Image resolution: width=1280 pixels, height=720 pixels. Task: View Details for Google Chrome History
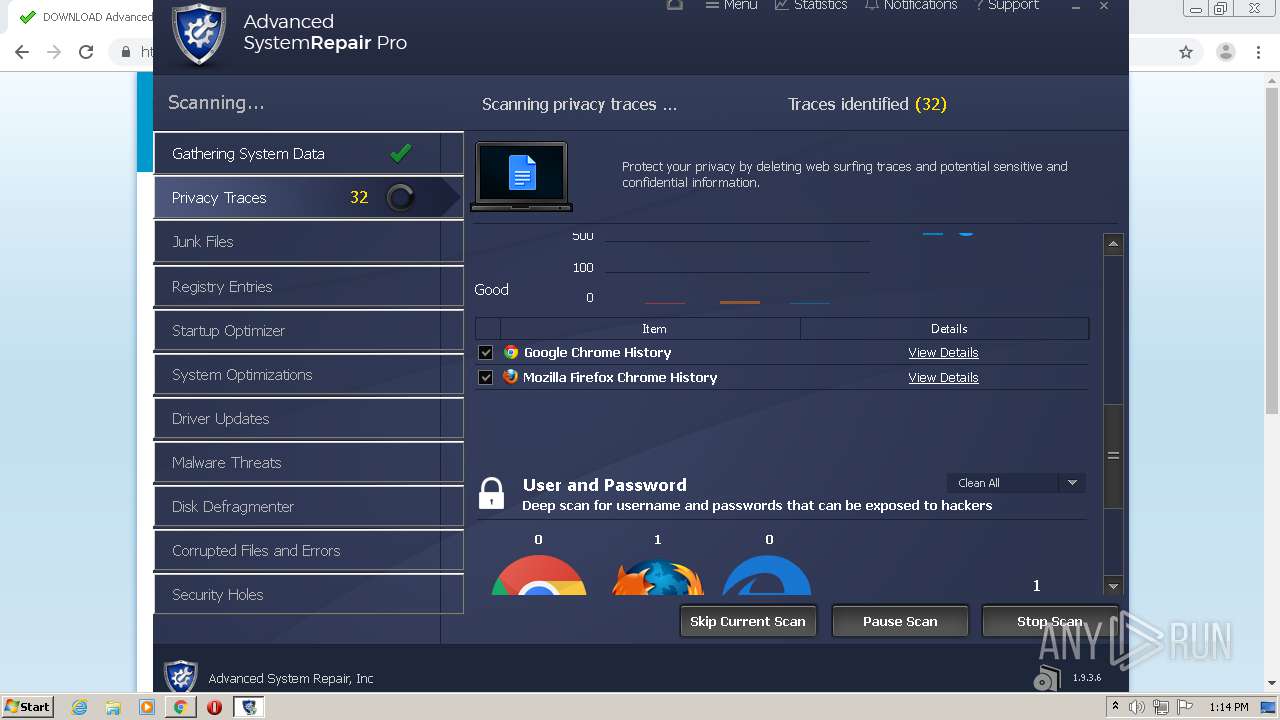point(943,353)
